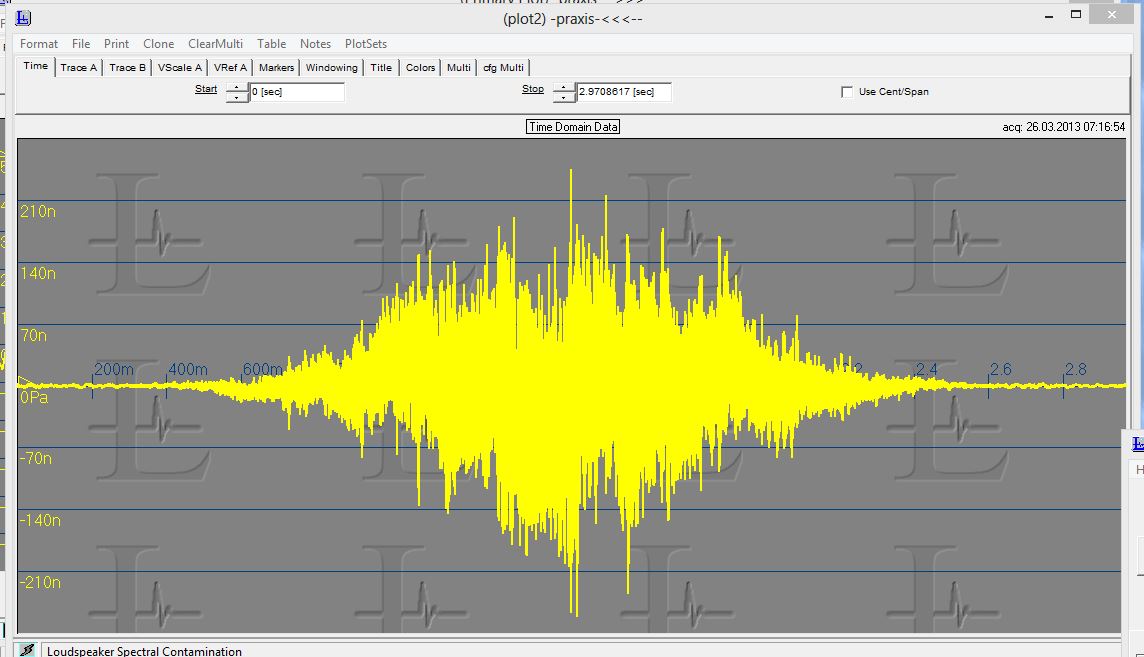Increase the Start value with up arrow

[x=237, y=88]
